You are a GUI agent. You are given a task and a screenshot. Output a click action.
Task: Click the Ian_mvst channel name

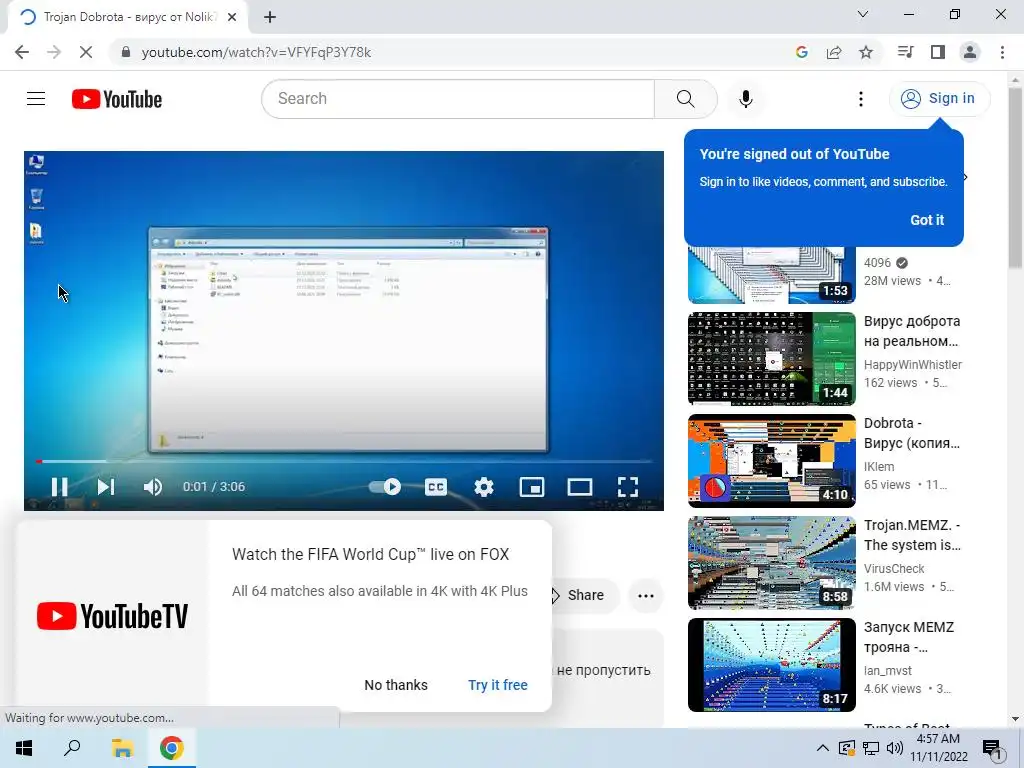[888, 671]
